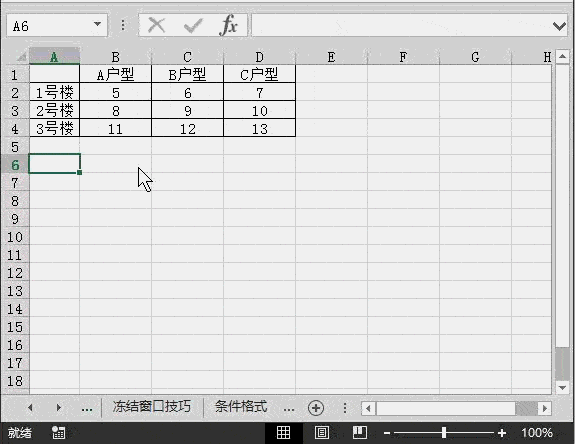Click the zoom slider handle
Viewport: 575px width, 444px height.
click(x=444, y=433)
